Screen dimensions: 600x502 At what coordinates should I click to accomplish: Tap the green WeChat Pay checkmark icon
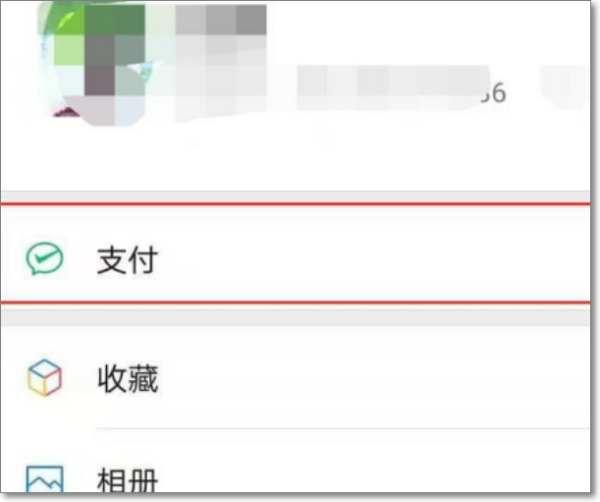coord(44,259)
